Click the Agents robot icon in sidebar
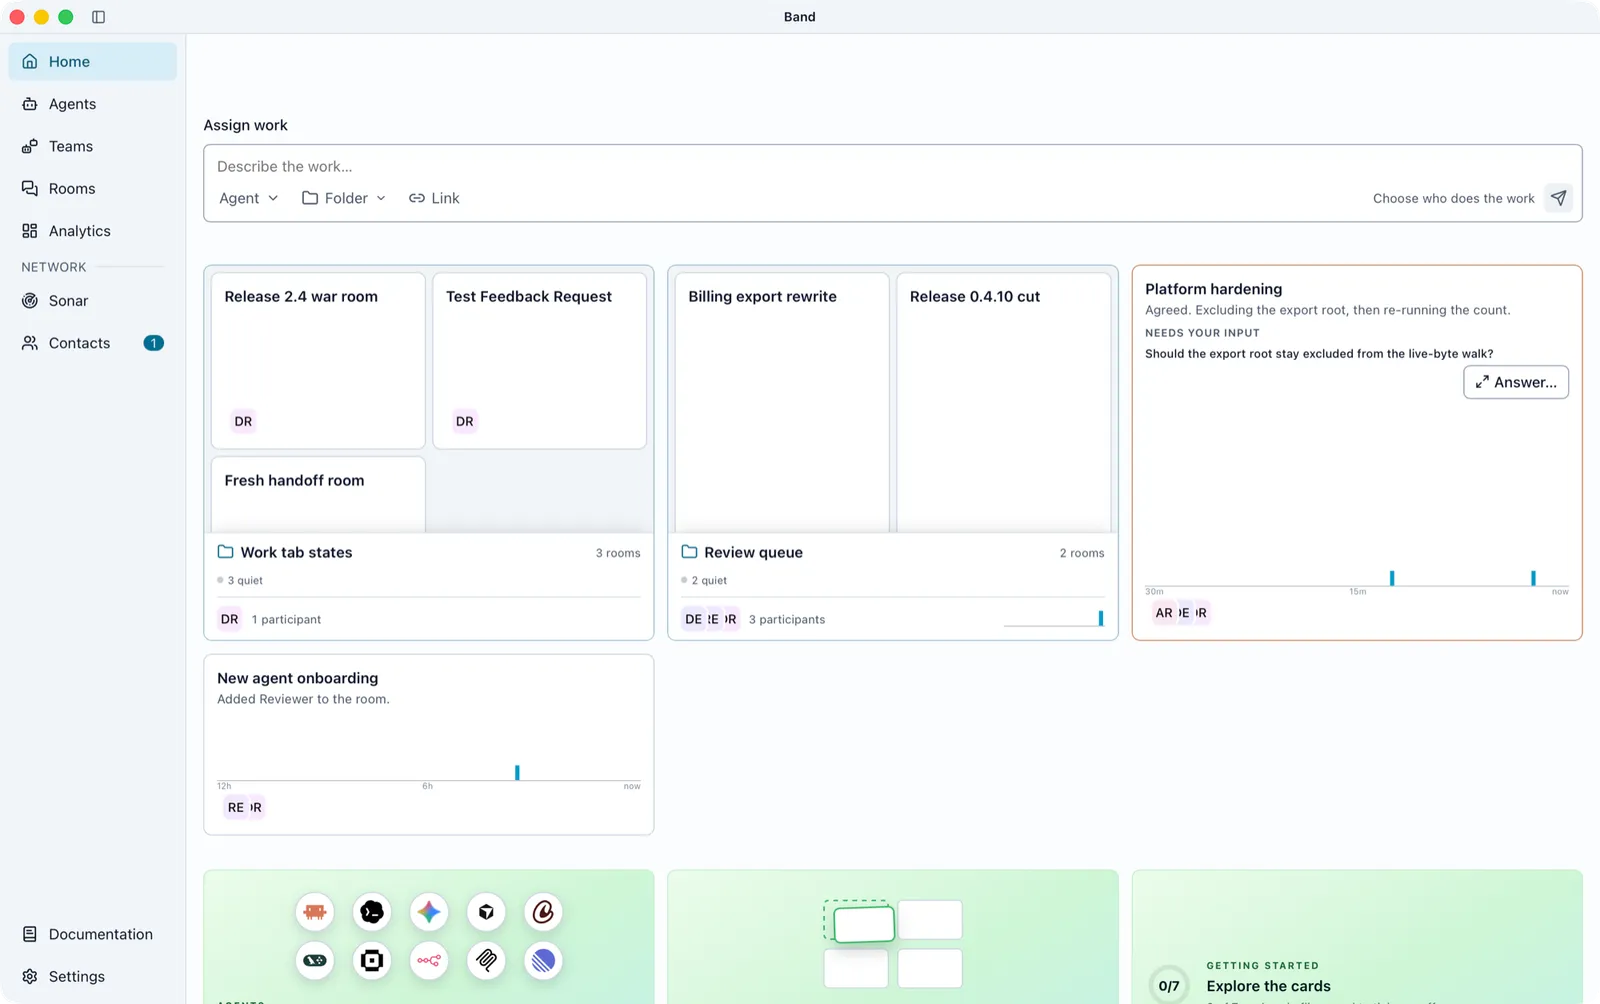 tap(30, 104)
